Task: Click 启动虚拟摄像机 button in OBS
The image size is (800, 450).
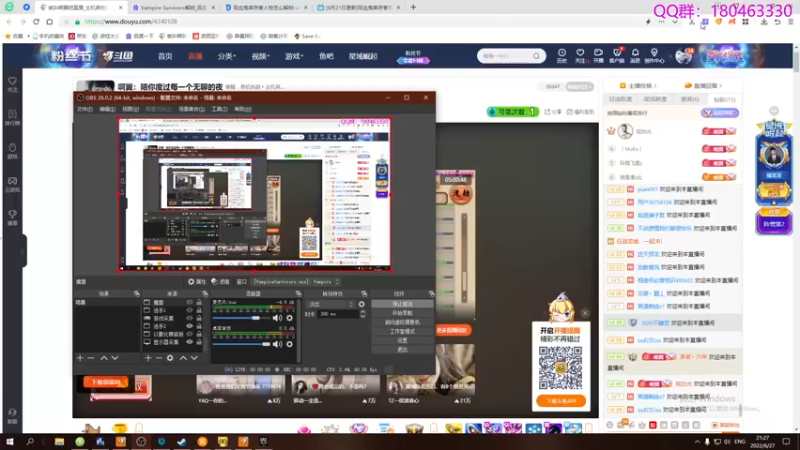Action: [403, 322]
